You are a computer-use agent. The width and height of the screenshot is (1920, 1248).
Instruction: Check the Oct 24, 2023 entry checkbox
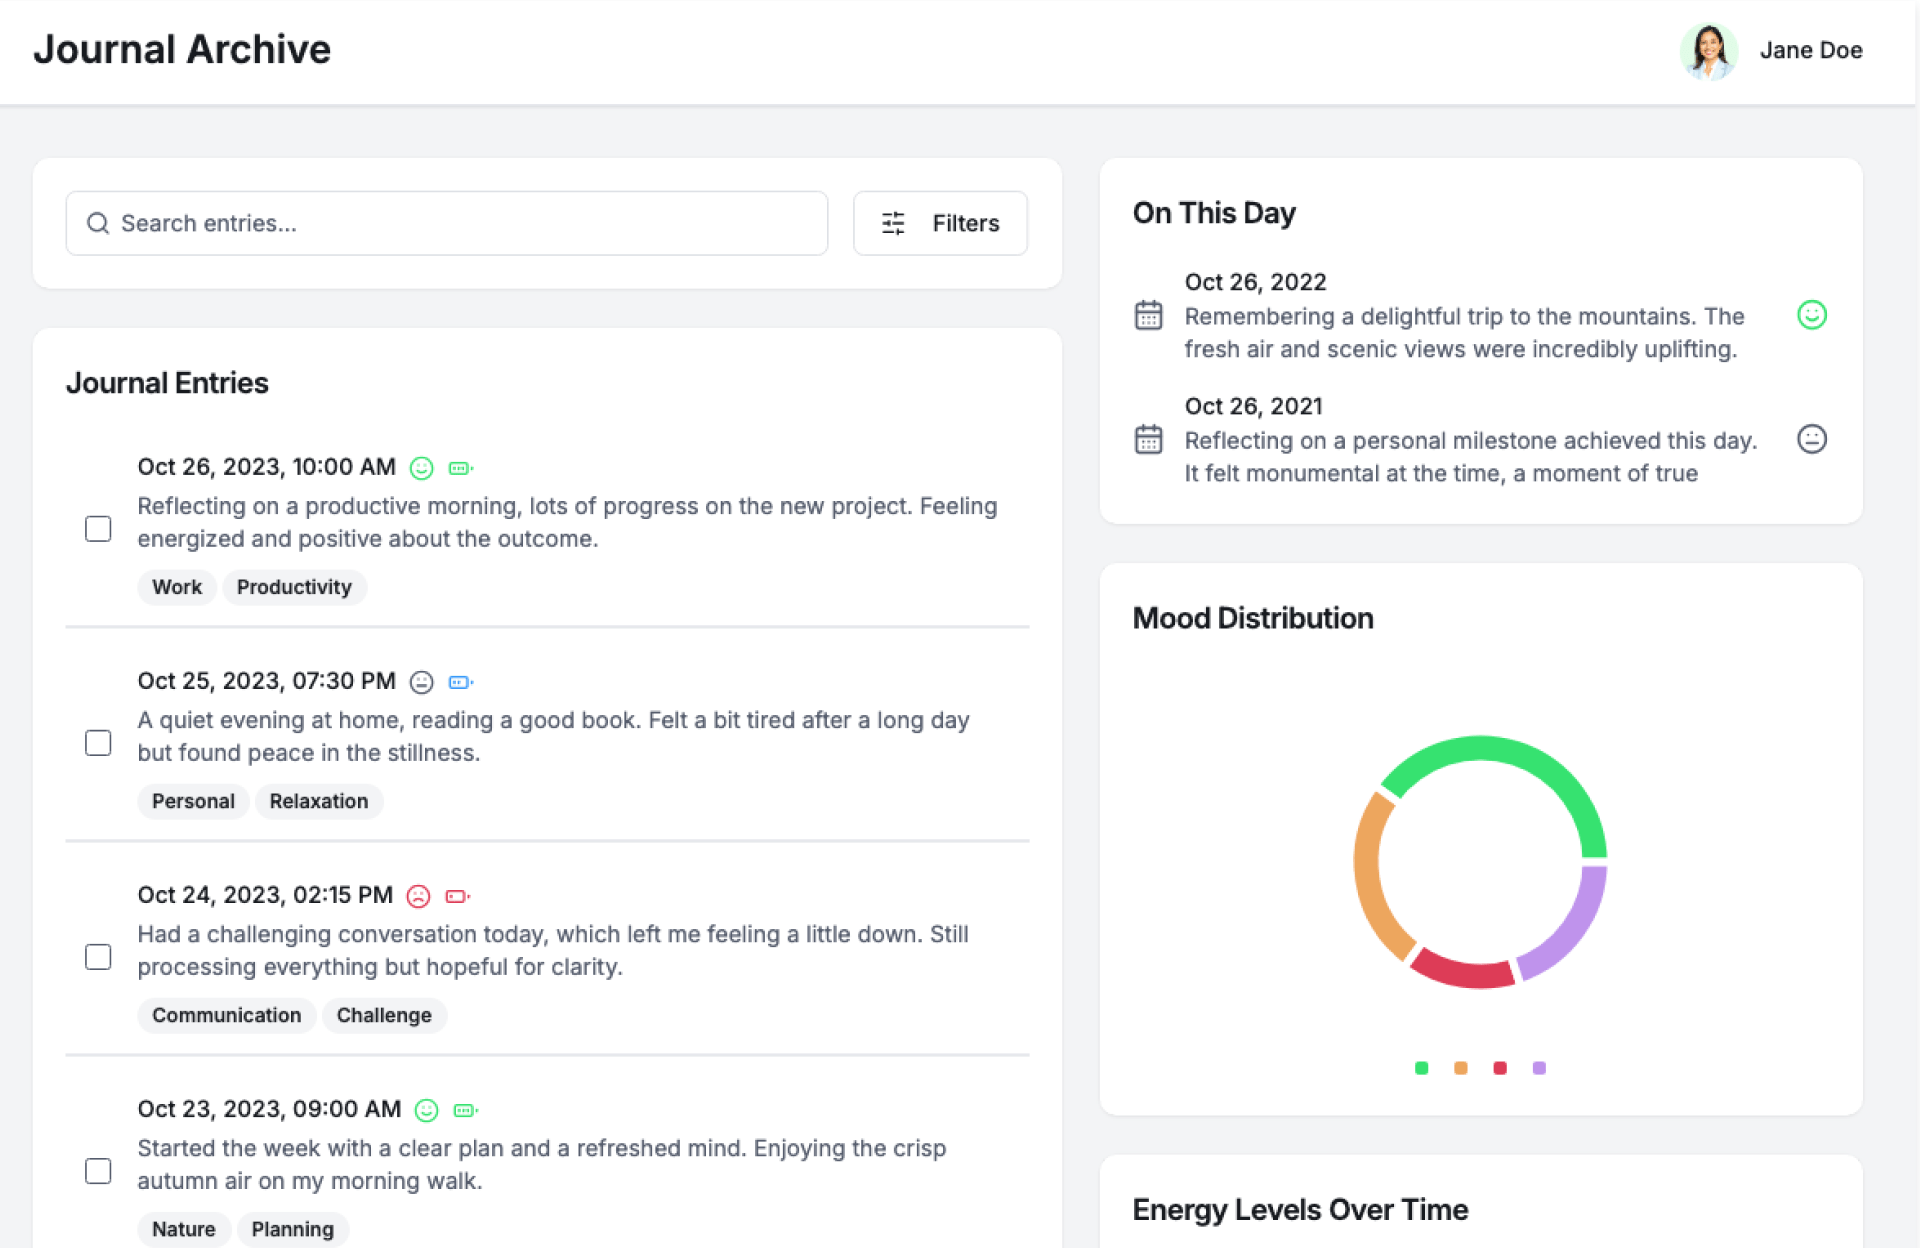coord(98,957)
